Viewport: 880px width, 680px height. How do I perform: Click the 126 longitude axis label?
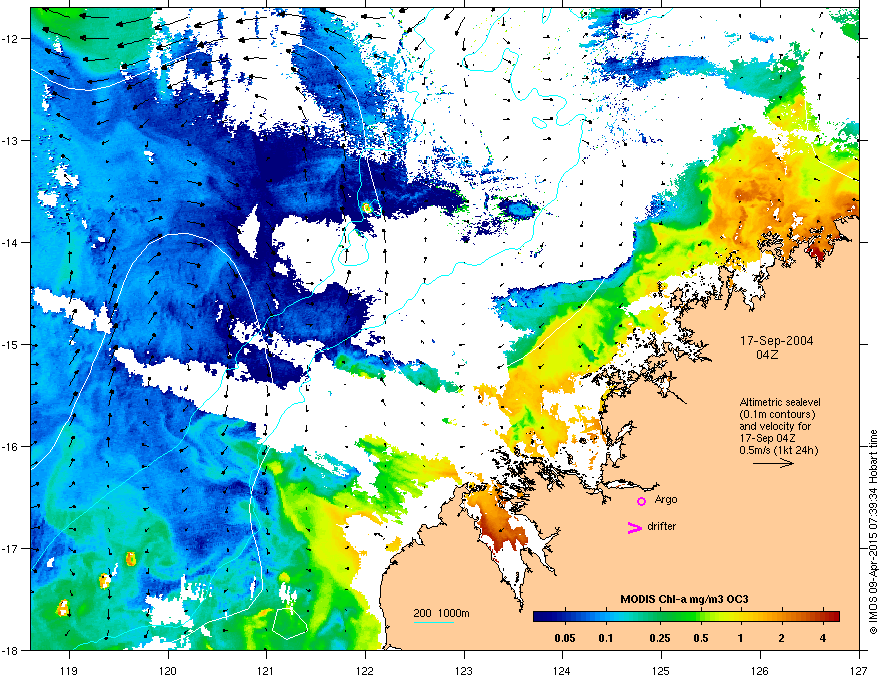[760, 670]
